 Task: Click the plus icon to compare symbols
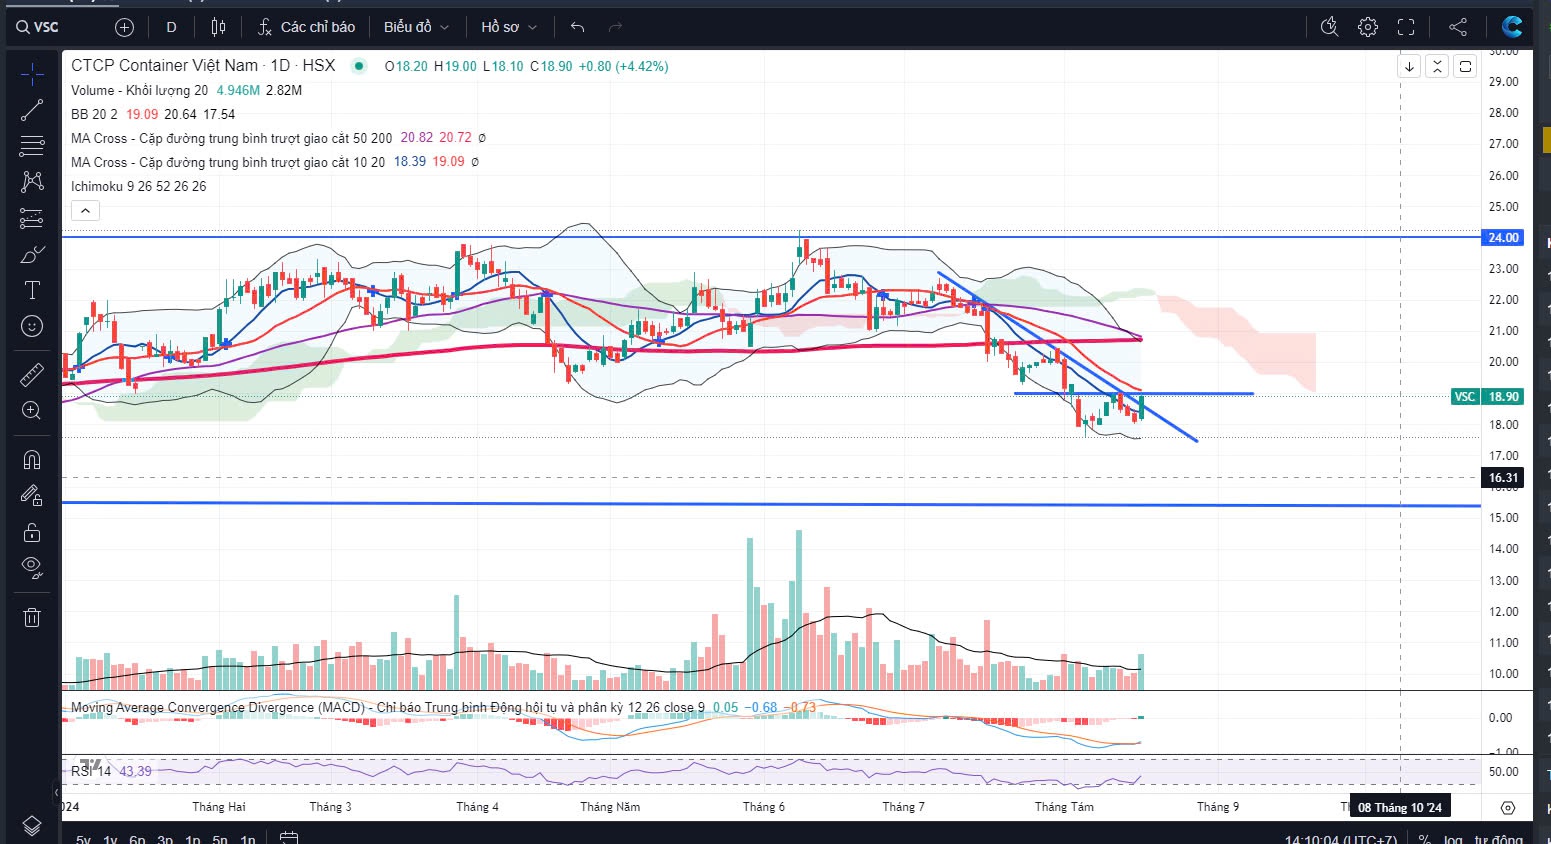tap(124, 27)
